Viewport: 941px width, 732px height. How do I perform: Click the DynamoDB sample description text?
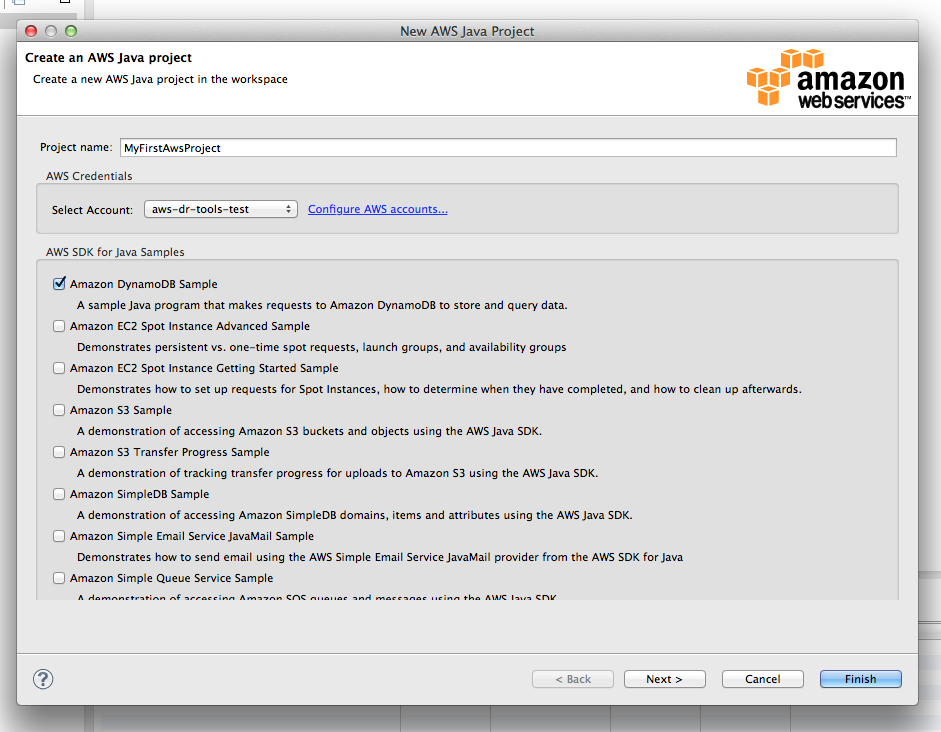coord(322,305)
